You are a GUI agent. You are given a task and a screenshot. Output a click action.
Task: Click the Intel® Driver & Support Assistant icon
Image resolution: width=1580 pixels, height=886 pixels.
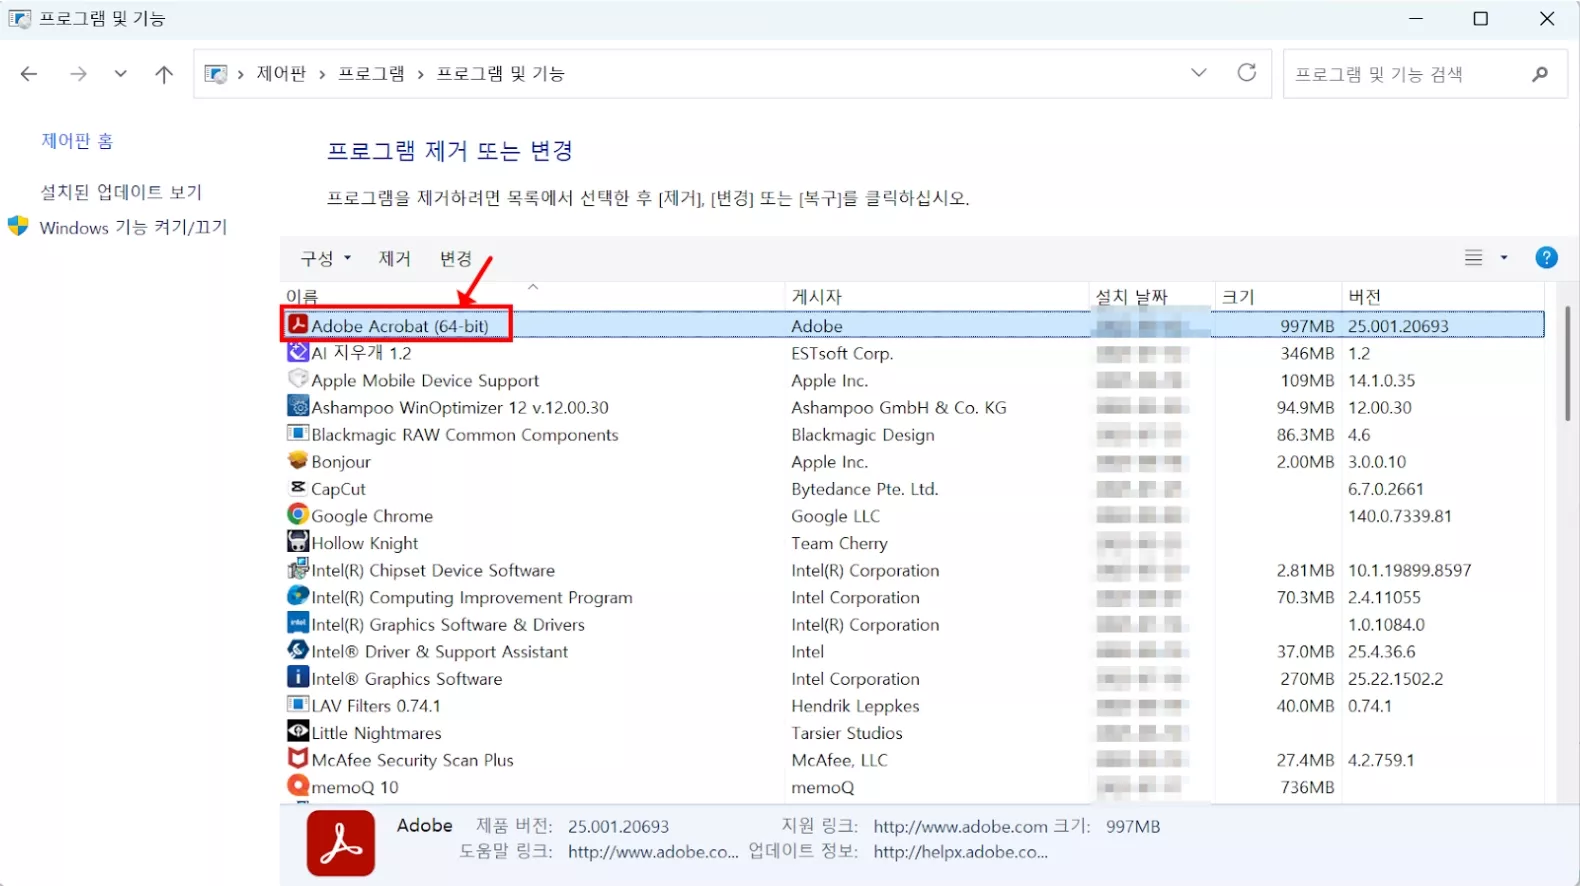click(297, 650)
